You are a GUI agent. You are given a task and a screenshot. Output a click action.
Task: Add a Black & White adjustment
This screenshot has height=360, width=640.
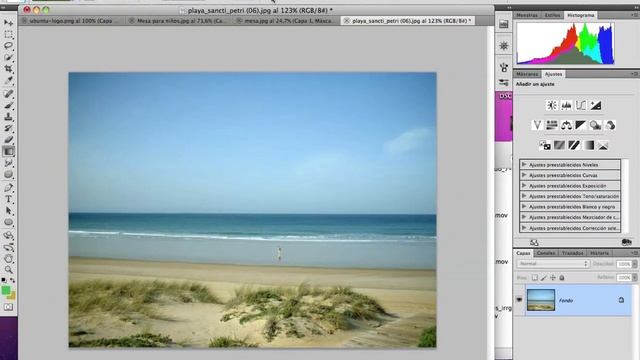[x=580, y=125]
